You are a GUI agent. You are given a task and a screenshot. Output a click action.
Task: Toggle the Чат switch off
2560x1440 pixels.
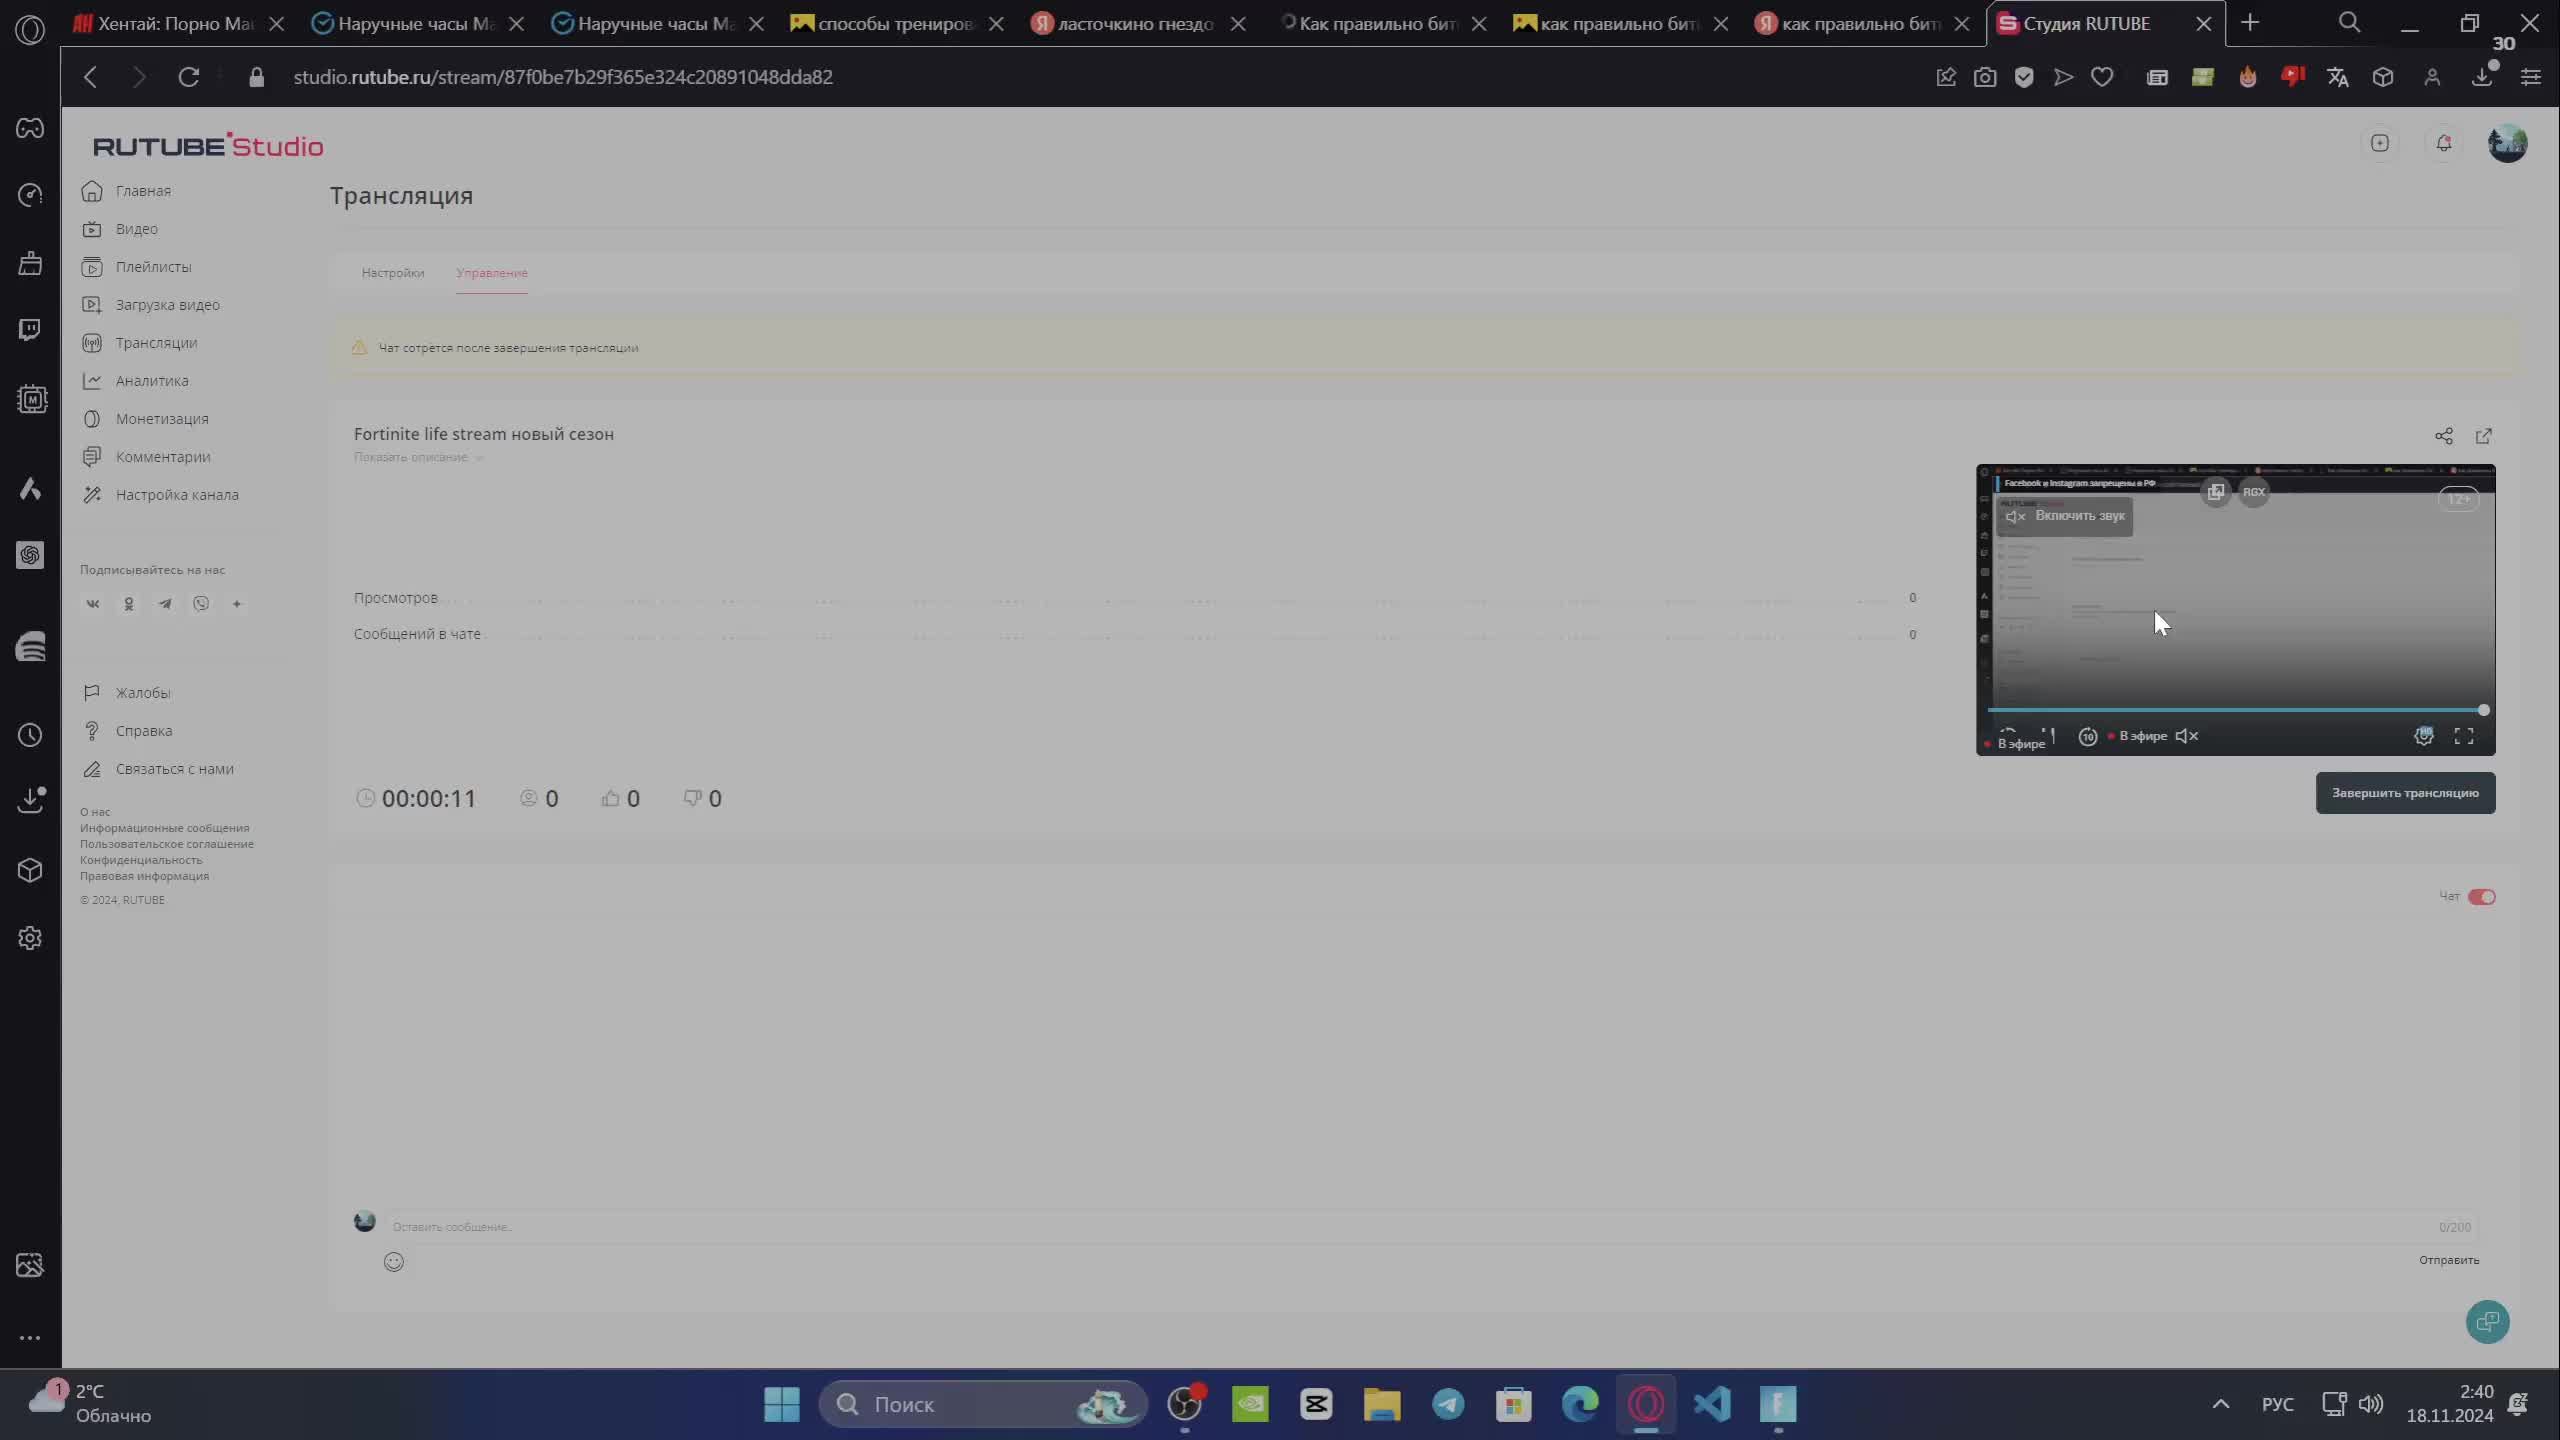2482,897
